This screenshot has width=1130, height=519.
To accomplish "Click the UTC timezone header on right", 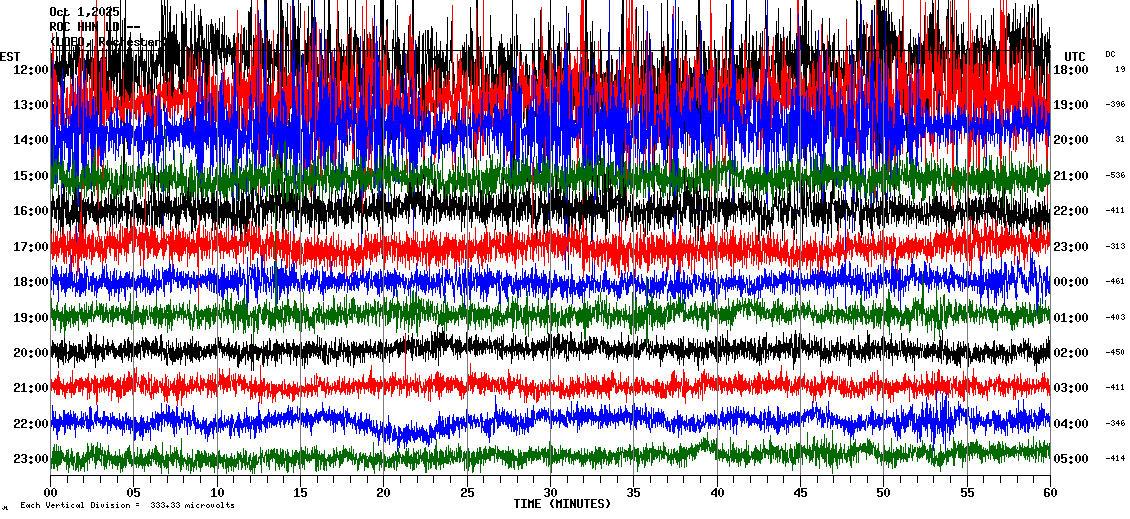I will point(1075,56).
